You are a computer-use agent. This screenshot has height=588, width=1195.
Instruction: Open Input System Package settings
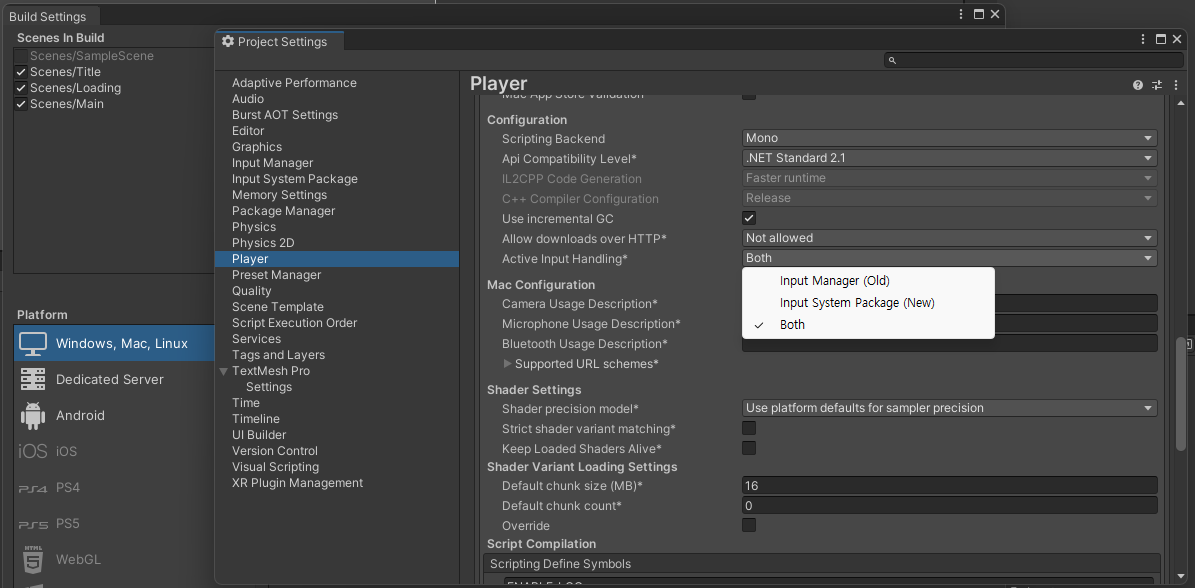[x=294, y=178]
